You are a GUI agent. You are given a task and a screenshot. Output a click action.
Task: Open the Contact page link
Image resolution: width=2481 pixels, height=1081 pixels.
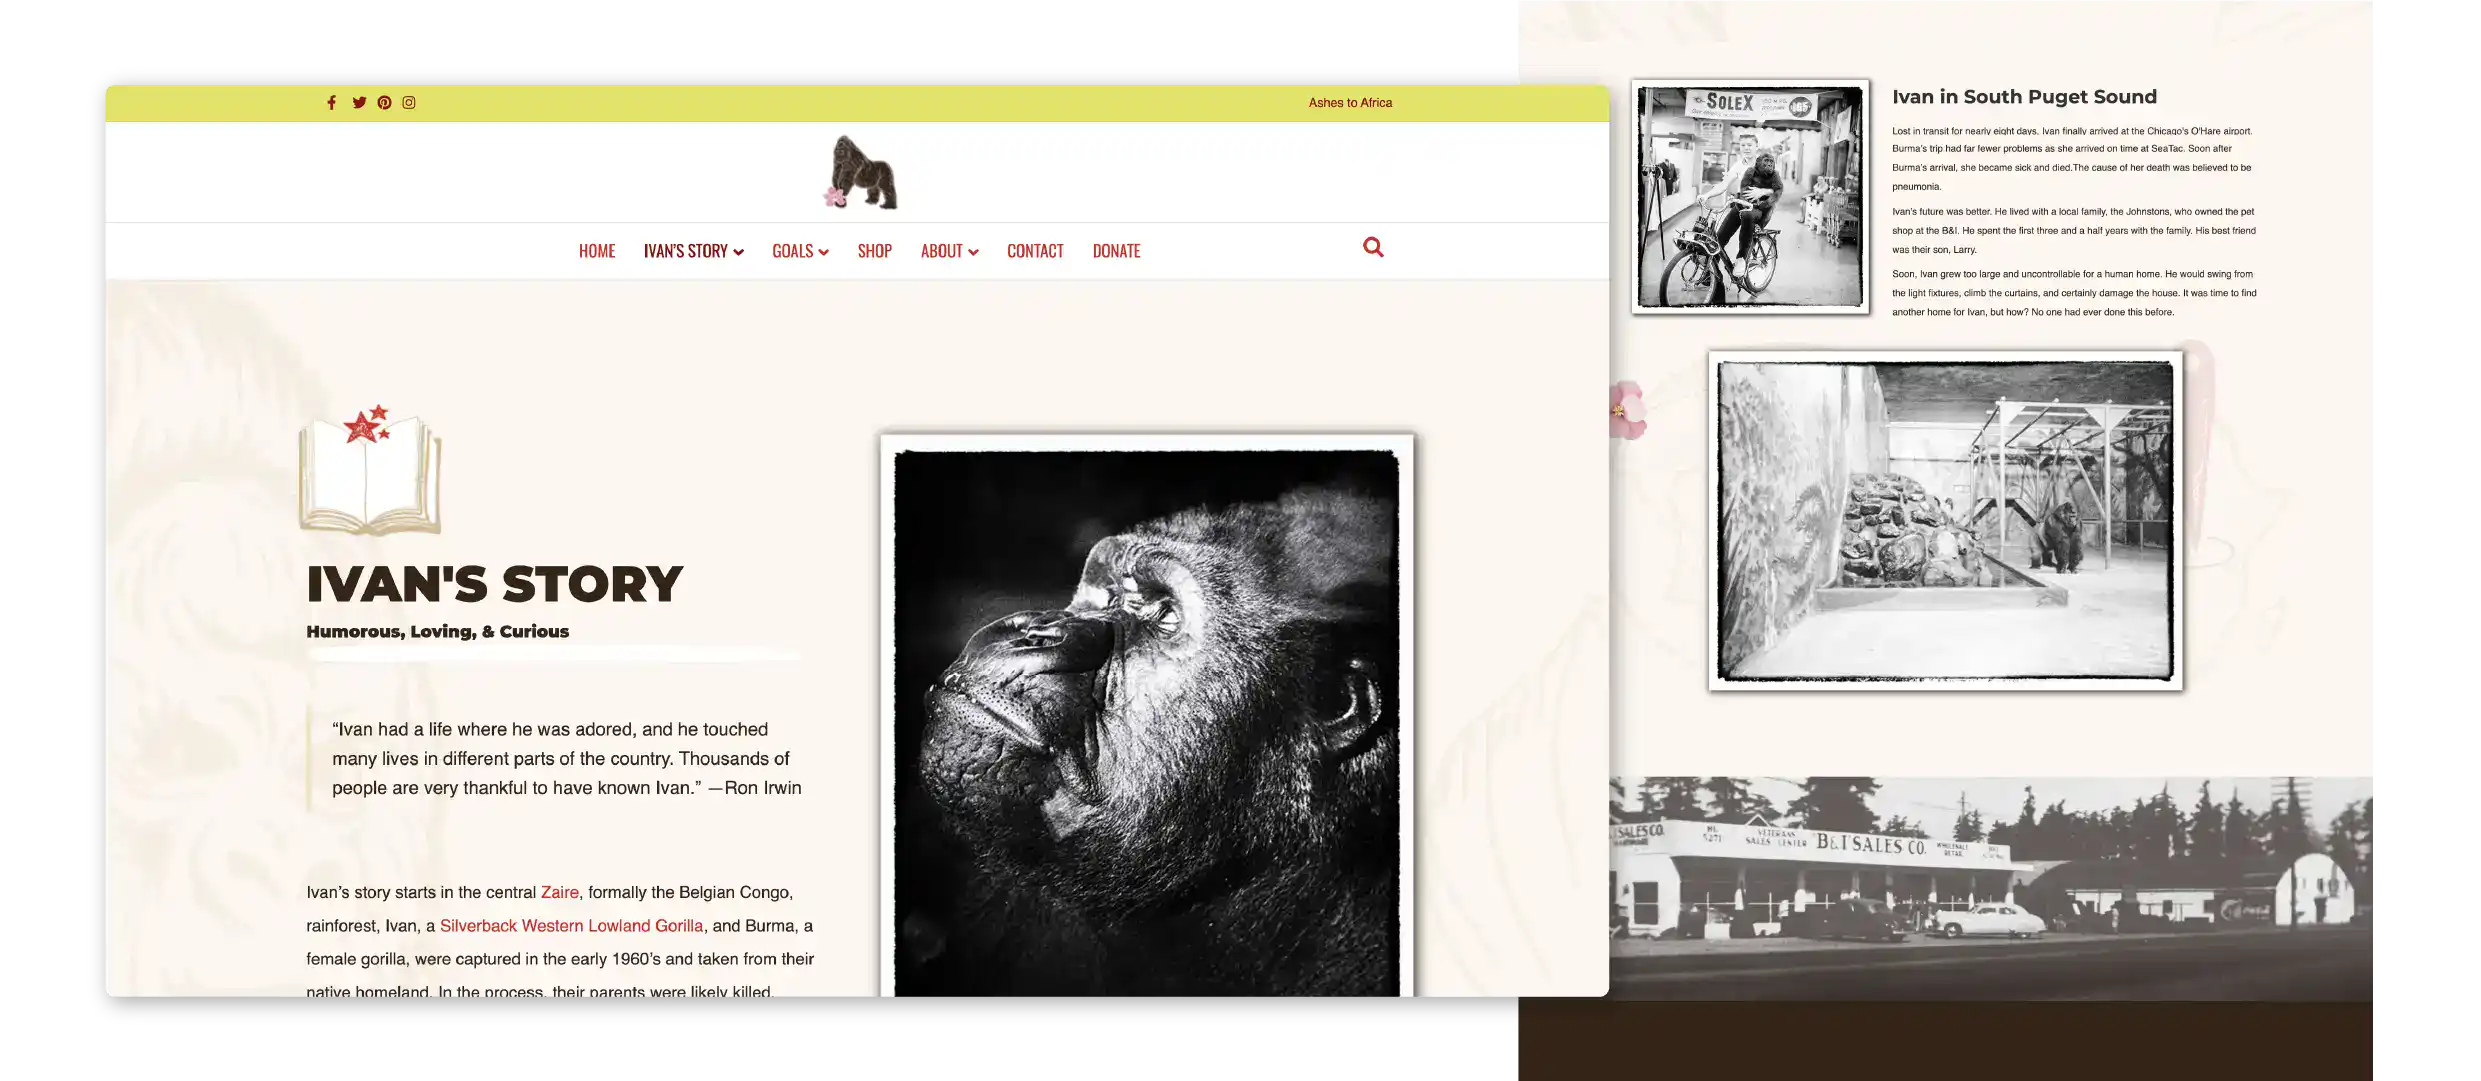1035,251
